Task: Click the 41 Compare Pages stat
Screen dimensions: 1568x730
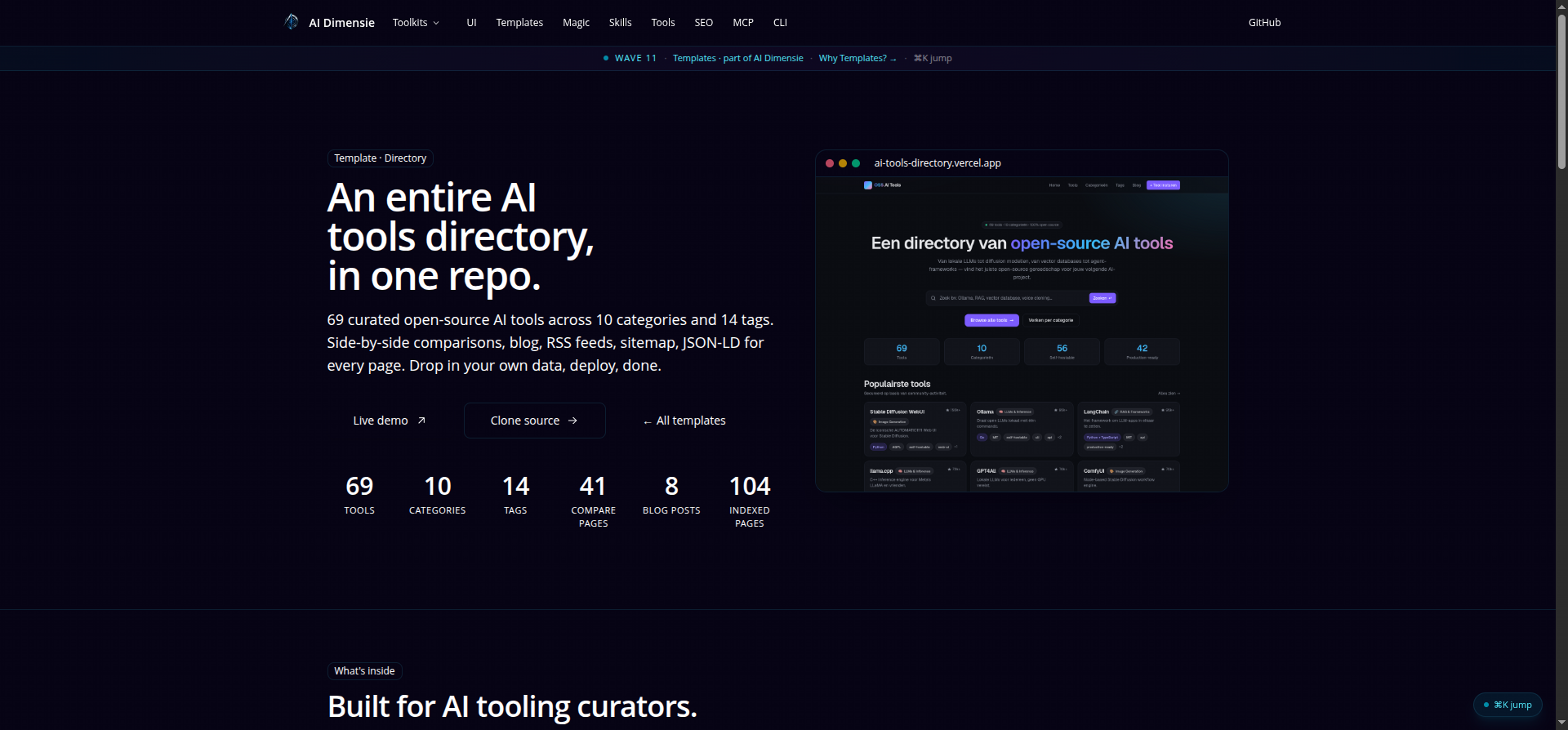Action: (x=593, y=501)
